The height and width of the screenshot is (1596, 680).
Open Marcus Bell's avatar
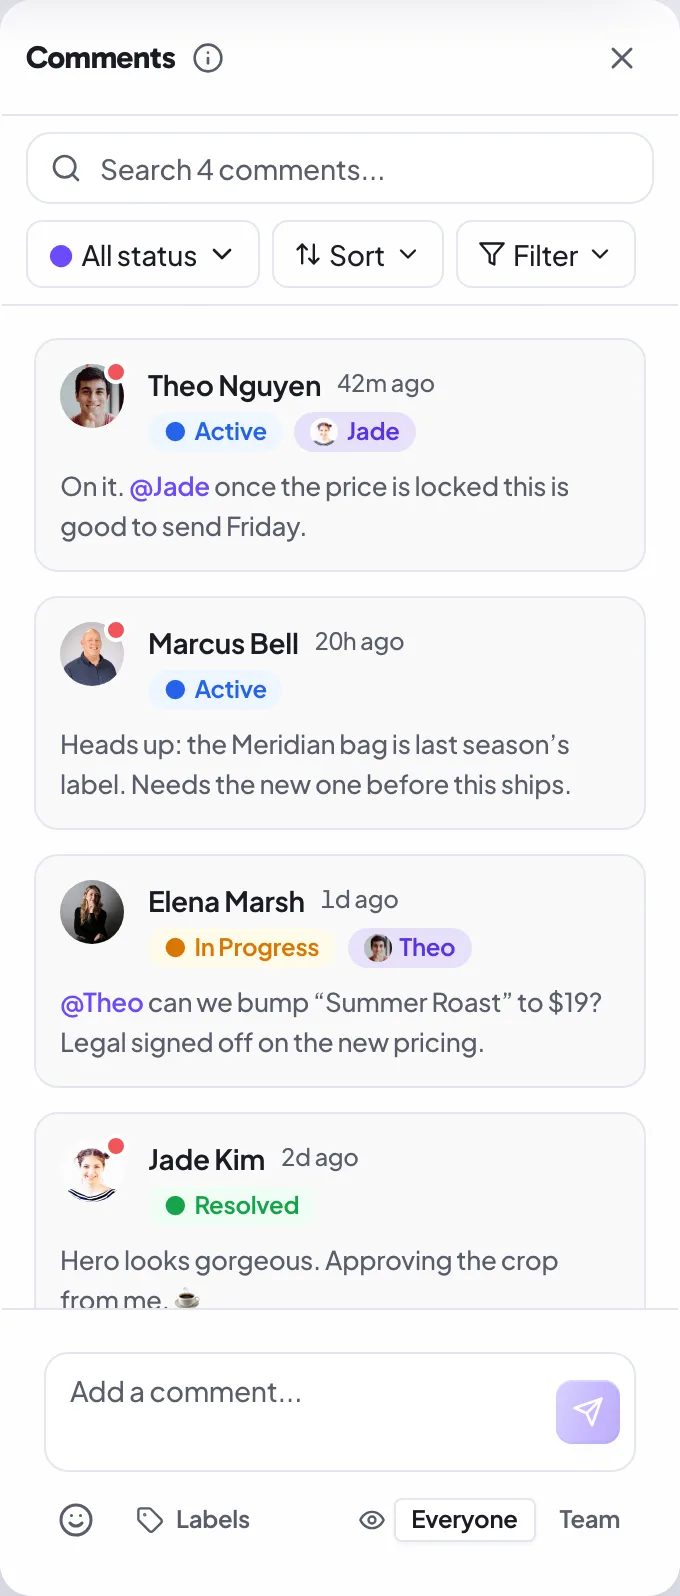92,653
